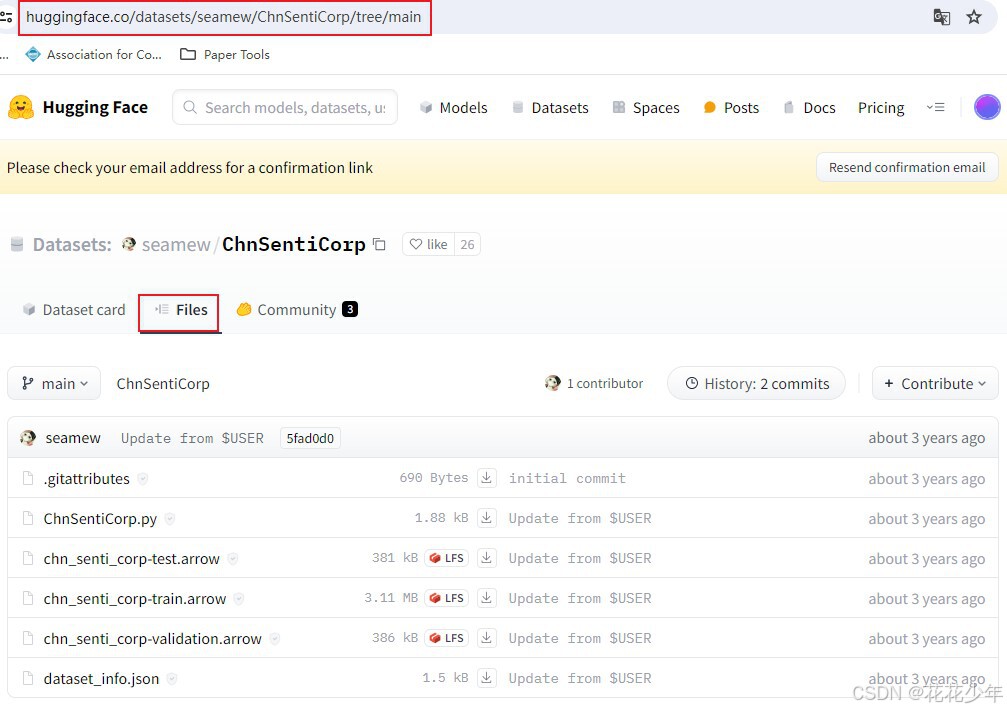The height and width of the screenshot is (711, 1007).
Task: Download chn_senti_corp-validation.arrow file
Action: click(487, 638)
